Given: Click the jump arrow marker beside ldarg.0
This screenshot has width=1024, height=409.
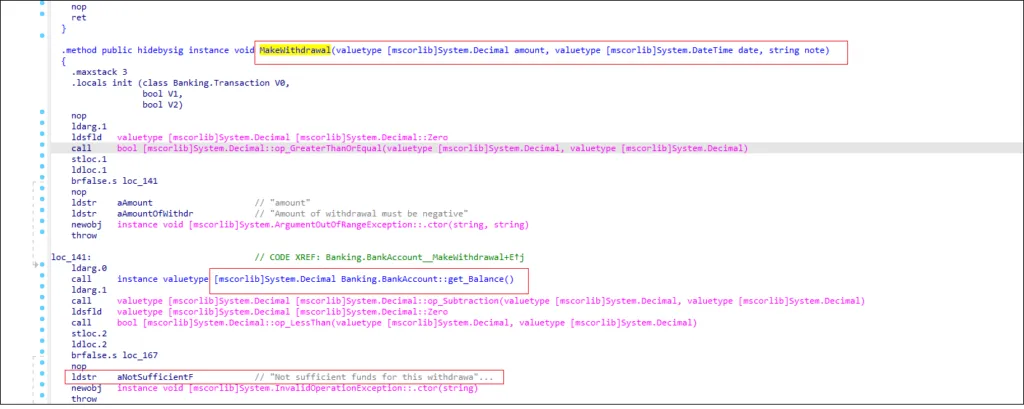Looking at the screenshot, I should tap(35, 265).
